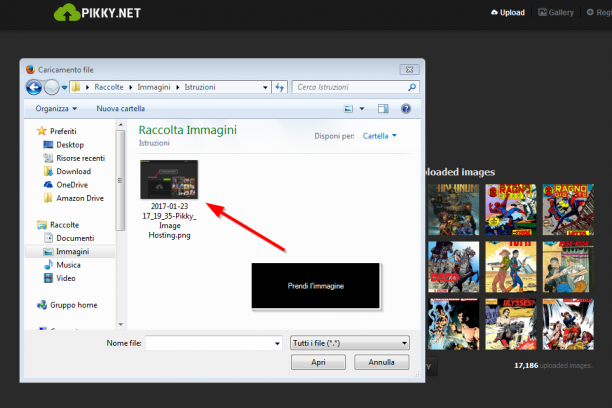Click navigation pane scrollbar down arrow
This screenshot has height=408, width=612.
[x=121, y=324]
